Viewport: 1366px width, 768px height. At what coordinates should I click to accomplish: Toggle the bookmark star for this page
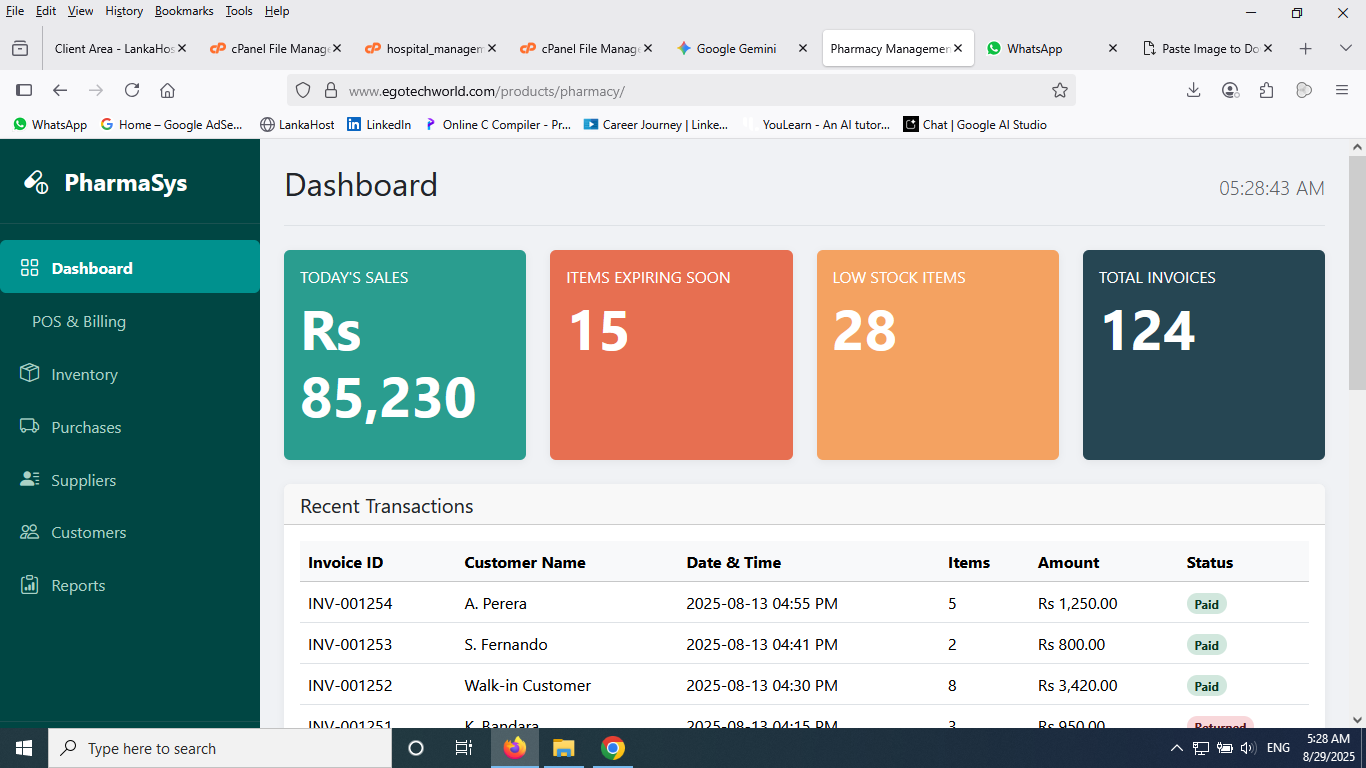coord(1059,90)
